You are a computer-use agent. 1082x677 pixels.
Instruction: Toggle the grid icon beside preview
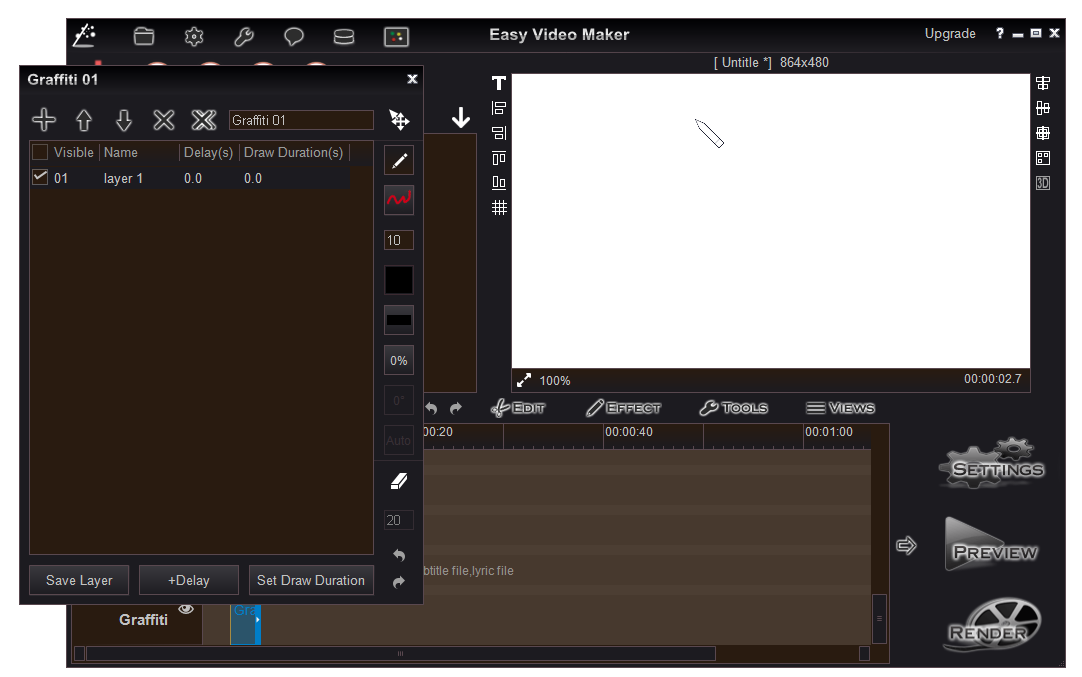pyautogui.click(x=499, y=208)
